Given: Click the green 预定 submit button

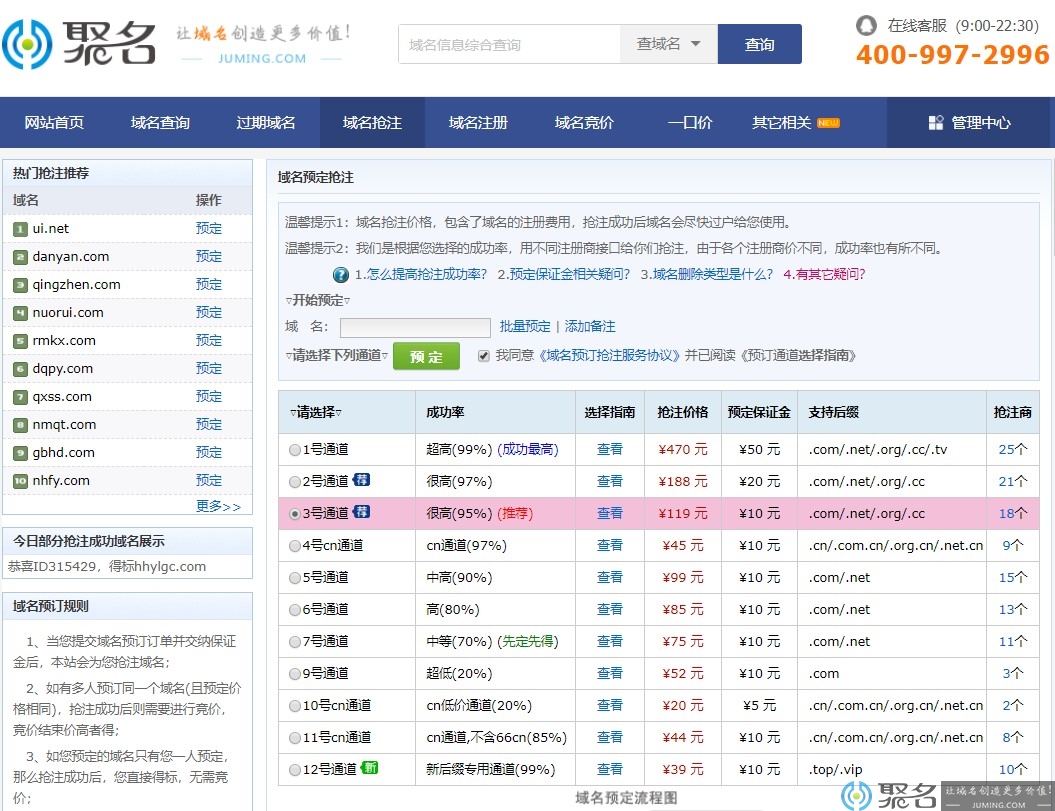Looking at the screenshot, I should [x=427, y=356].
